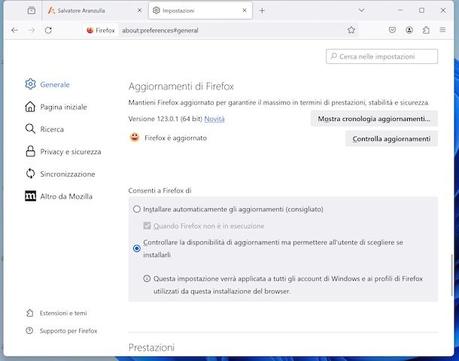Switch to the Salvatore Aranzulla tab
459x361 pixels.
click(95, 11)
